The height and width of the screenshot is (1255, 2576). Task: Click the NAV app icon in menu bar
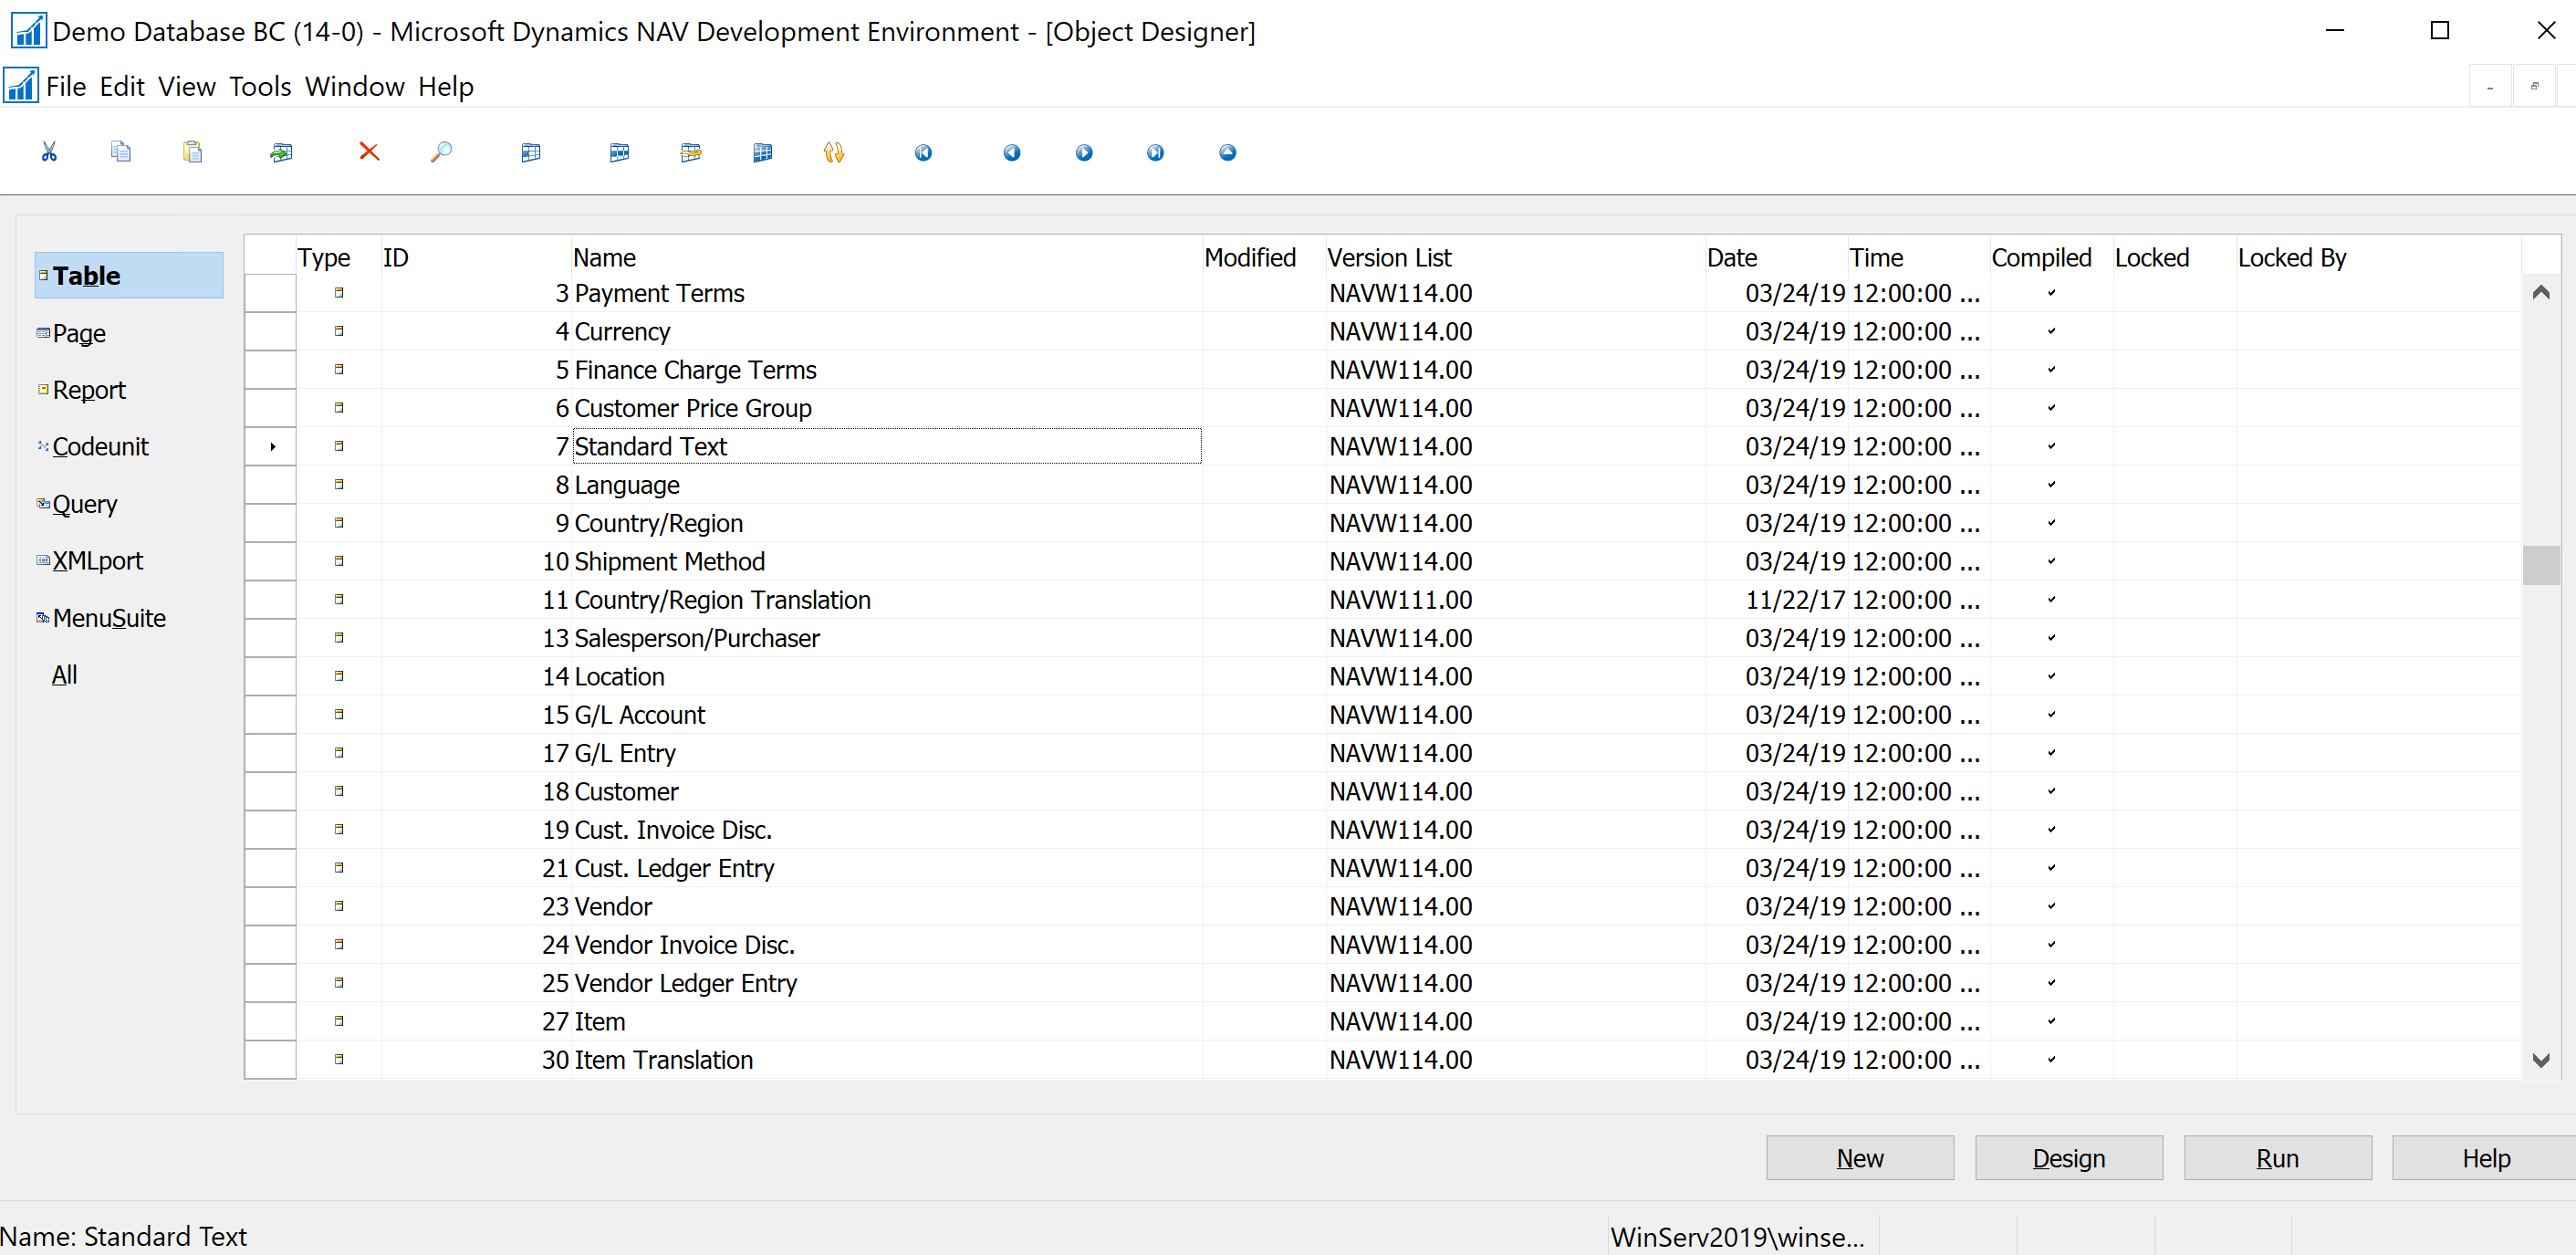20,86
